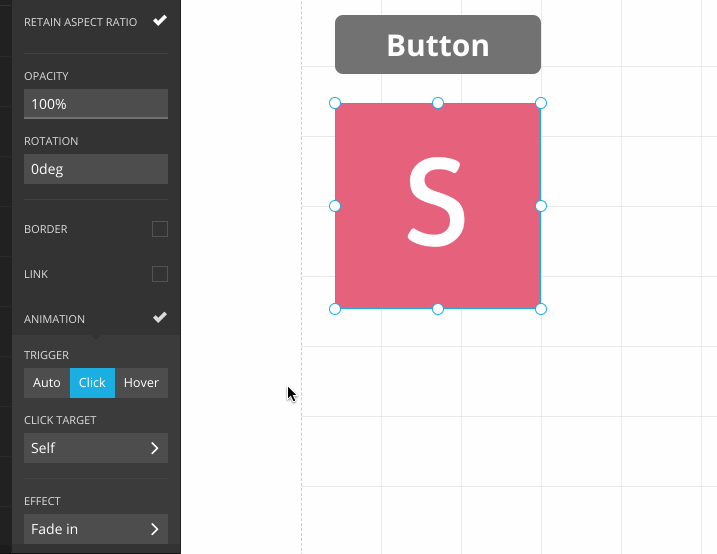Click the bottom-right resize handle
717x554 pixels.
541,309
